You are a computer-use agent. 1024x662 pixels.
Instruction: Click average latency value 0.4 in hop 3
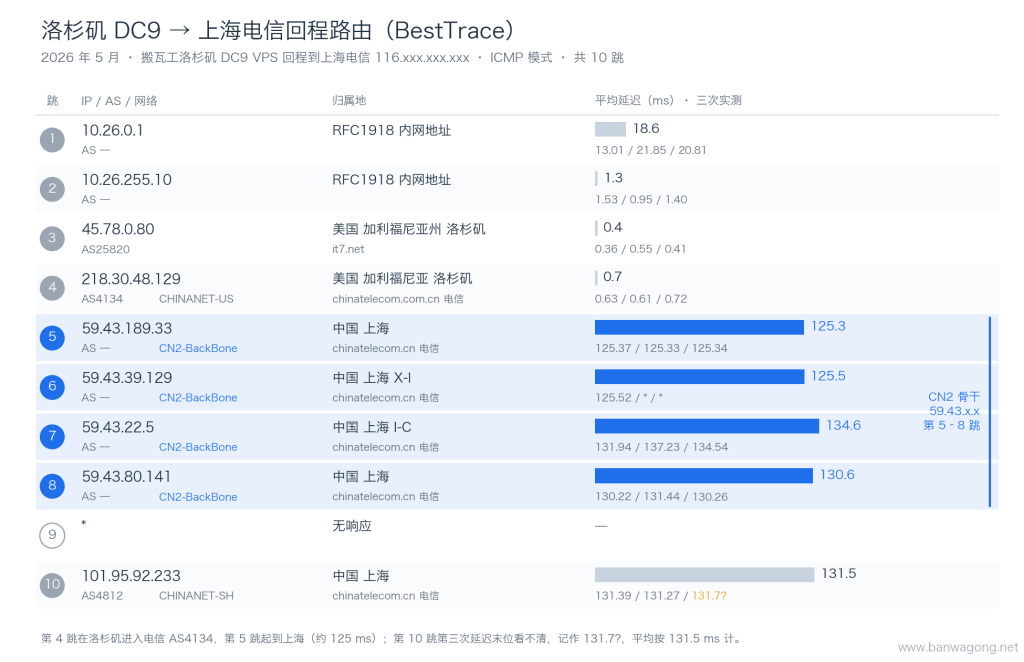tap(613, 228)
